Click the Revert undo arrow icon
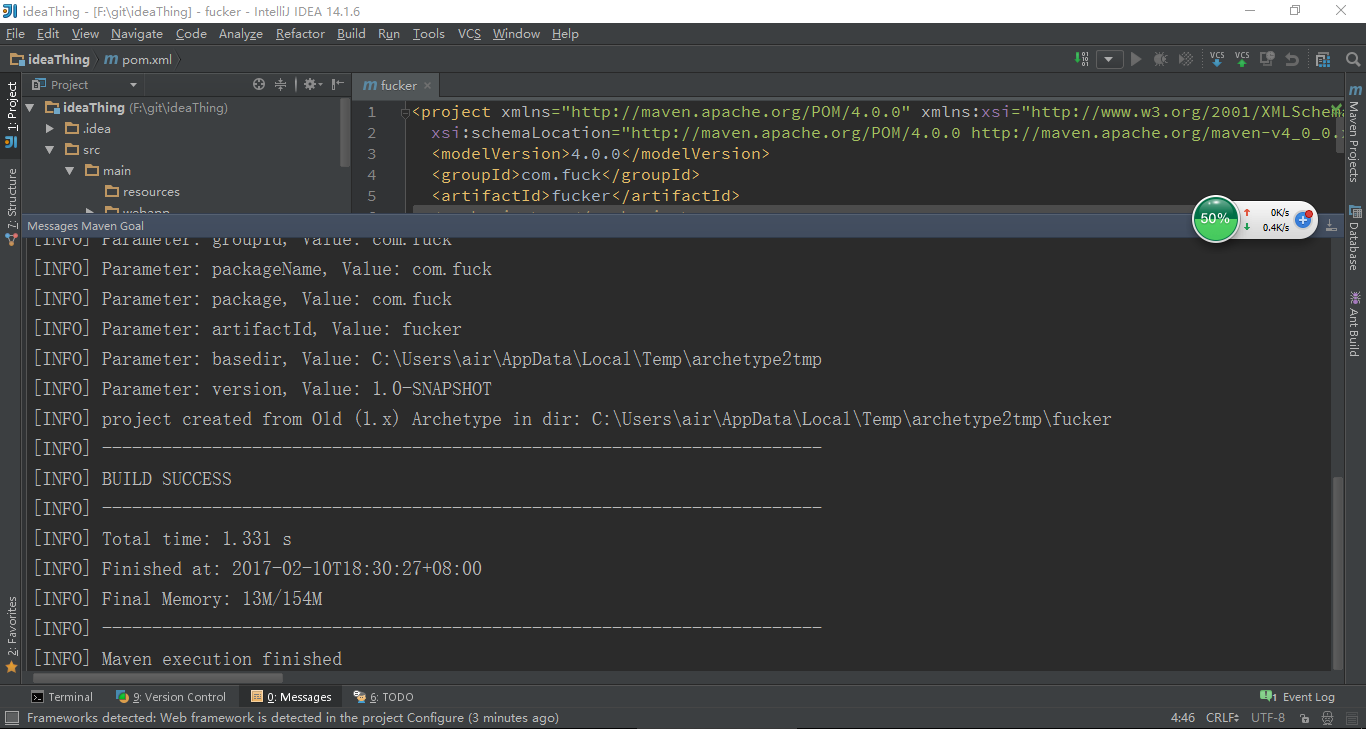Image resolution: width=1366 pixels, height=729 pixels. (1292, 59)
